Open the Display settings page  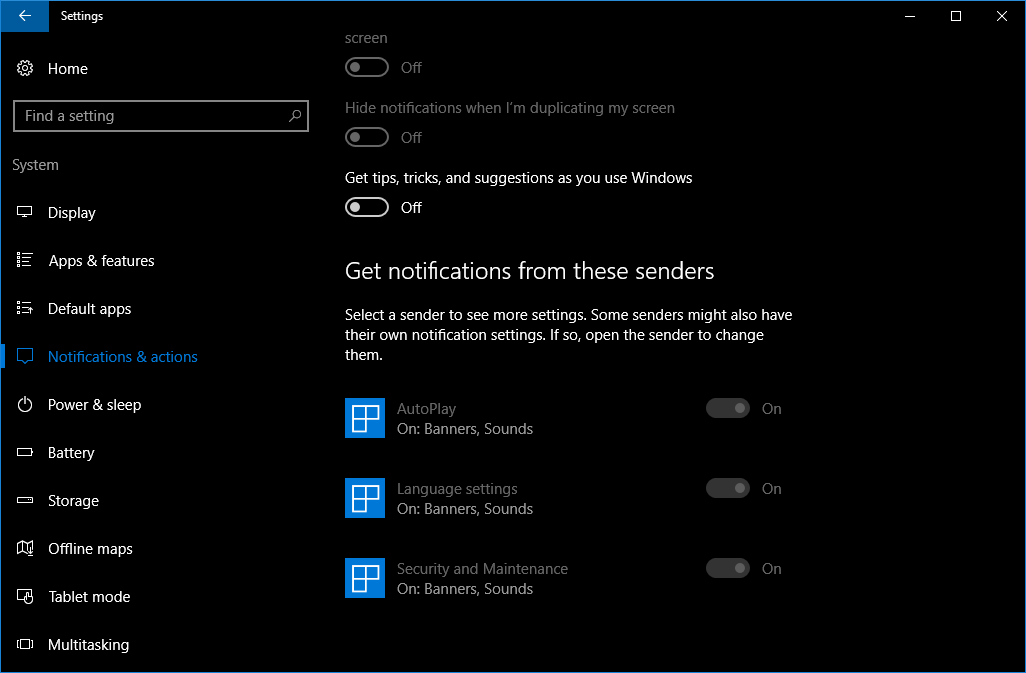click(71, 213)
